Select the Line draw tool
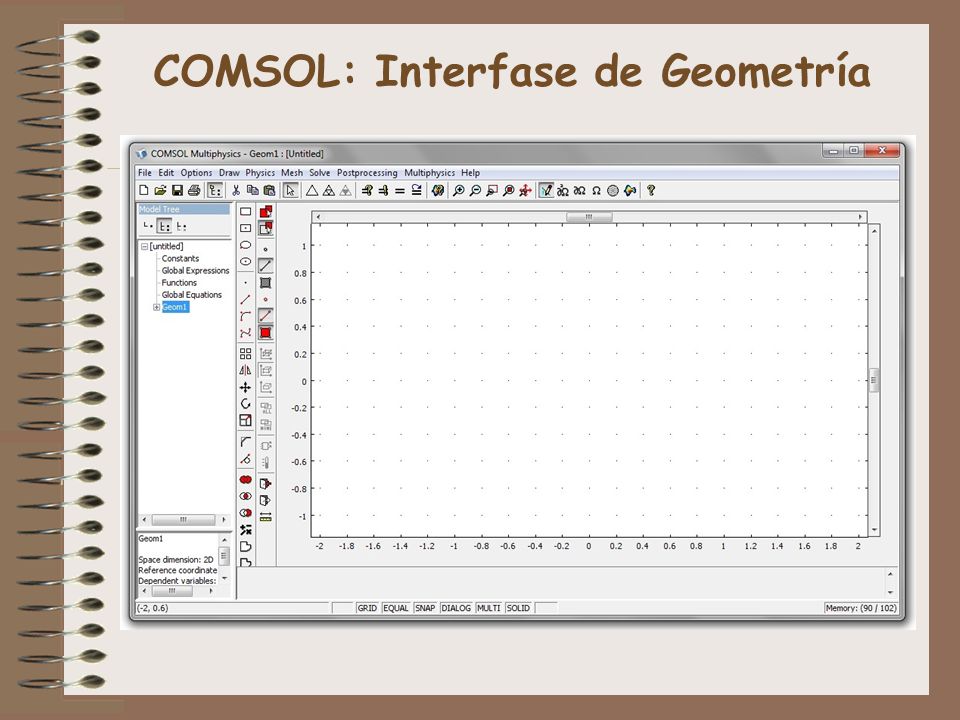This screenshot has height=720, width=960. [x=246, y=299]
